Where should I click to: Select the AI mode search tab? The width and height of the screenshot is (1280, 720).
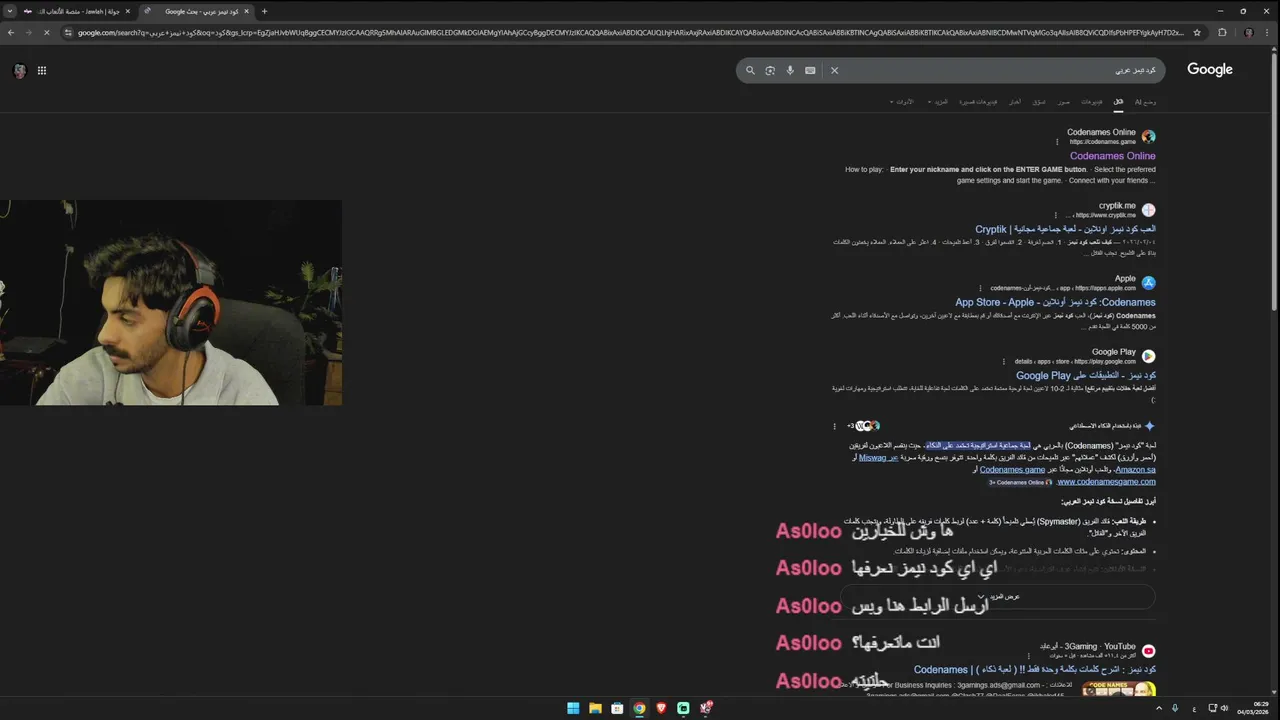[1145, 102]
